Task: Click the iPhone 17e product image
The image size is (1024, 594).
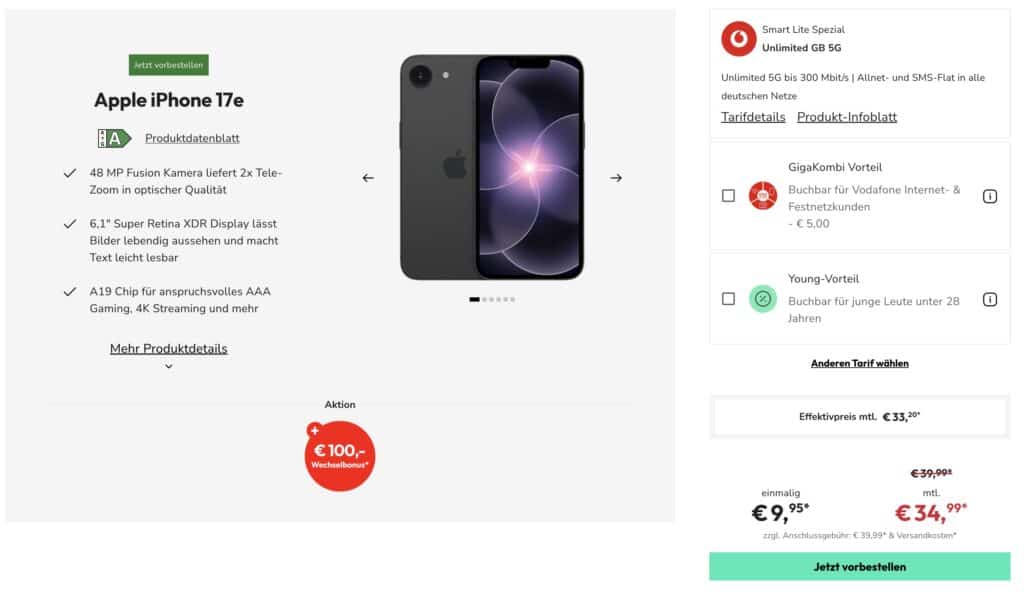Action: coord(492,168)
